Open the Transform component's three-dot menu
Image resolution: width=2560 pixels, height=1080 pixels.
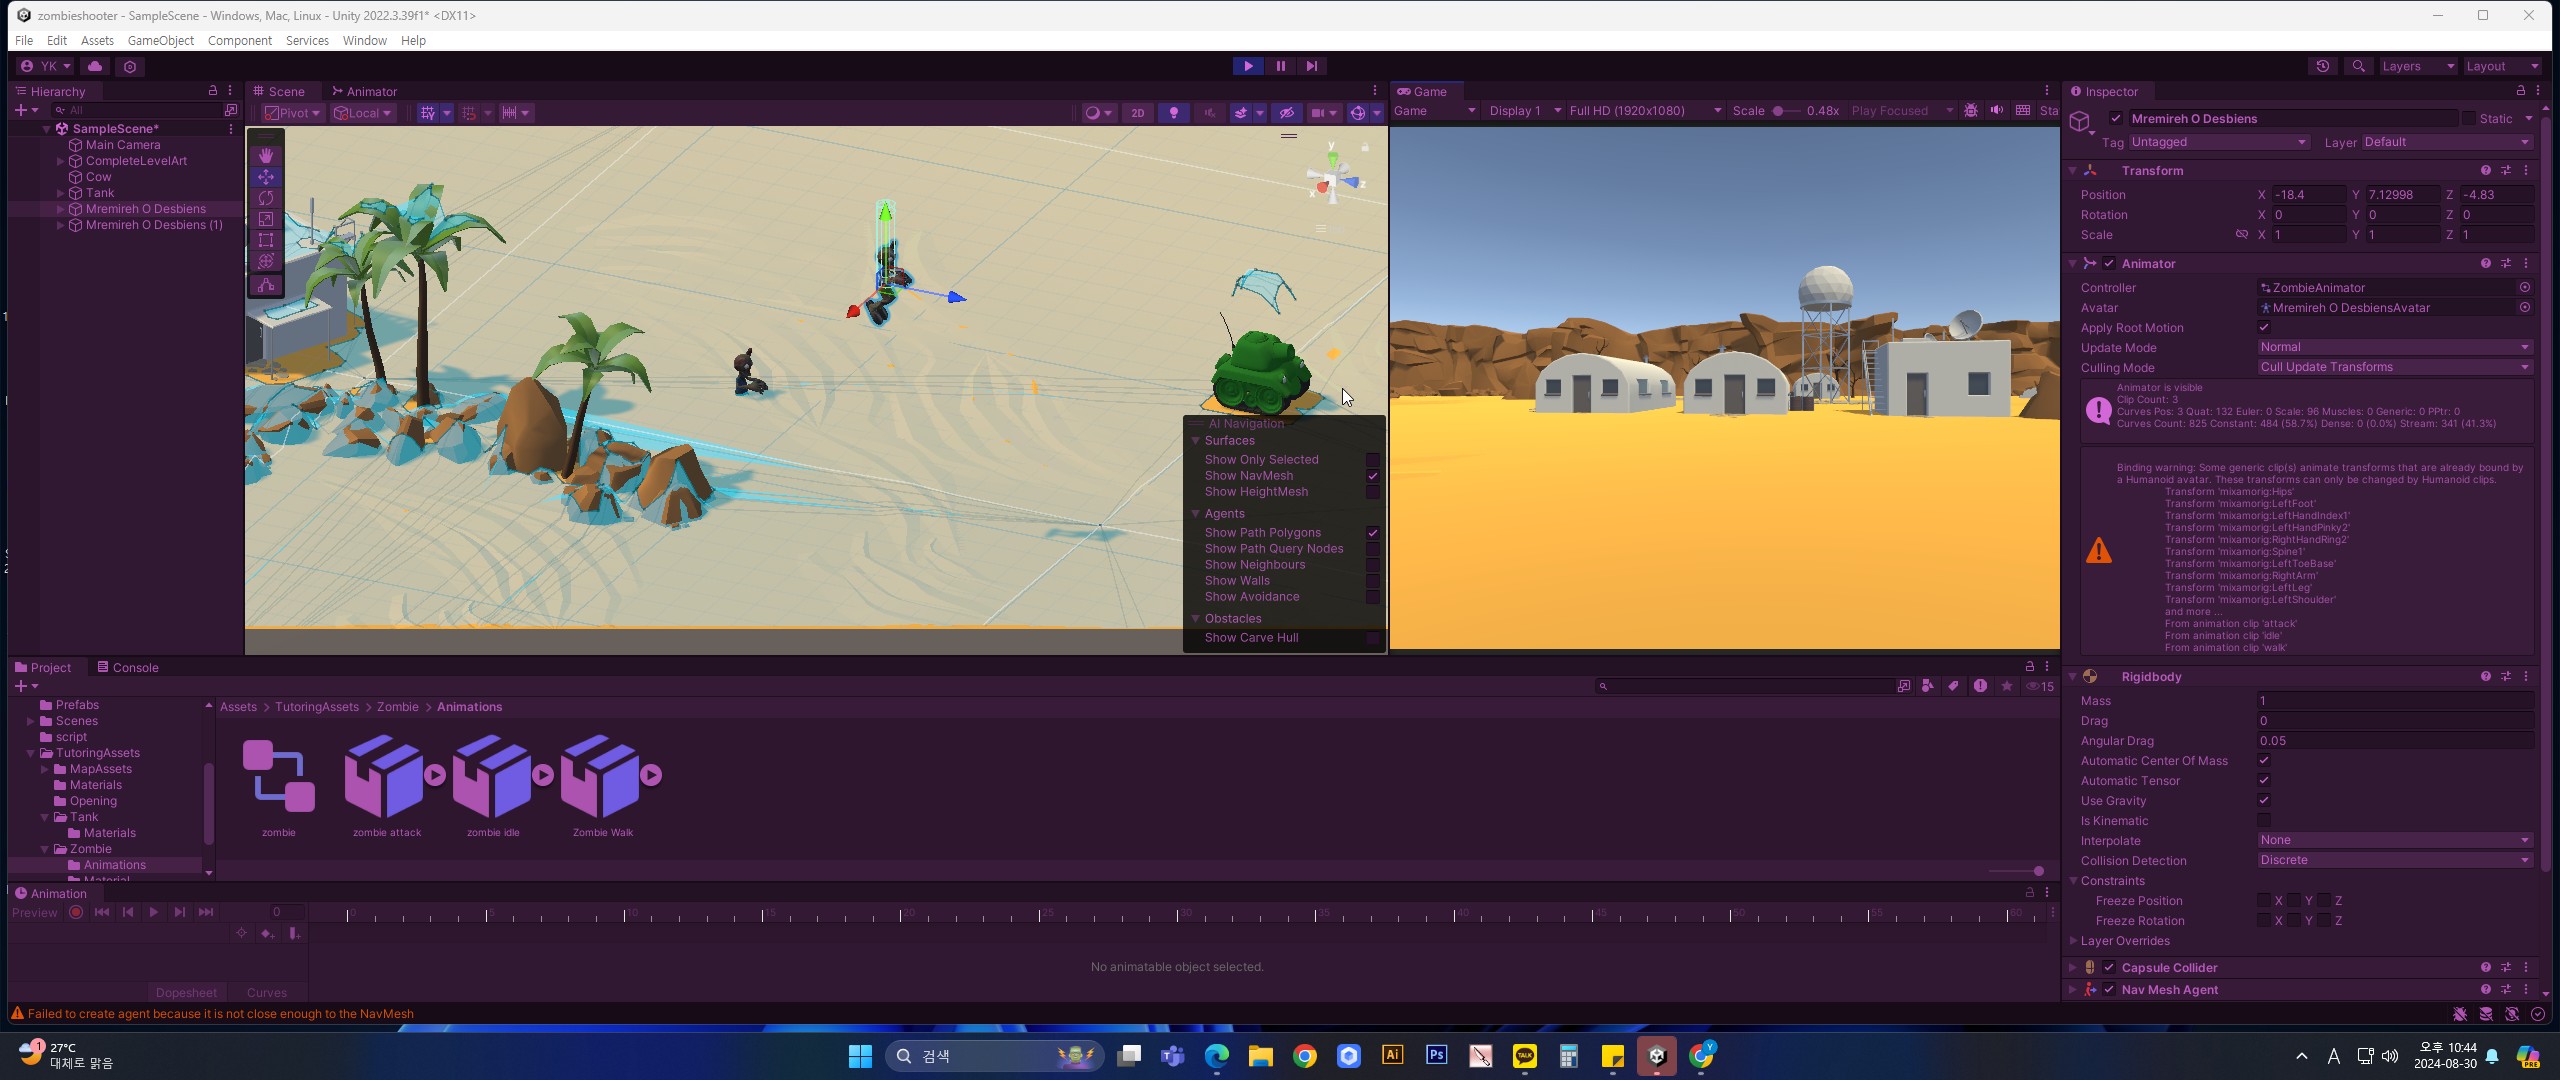[x=2526, y=171]
